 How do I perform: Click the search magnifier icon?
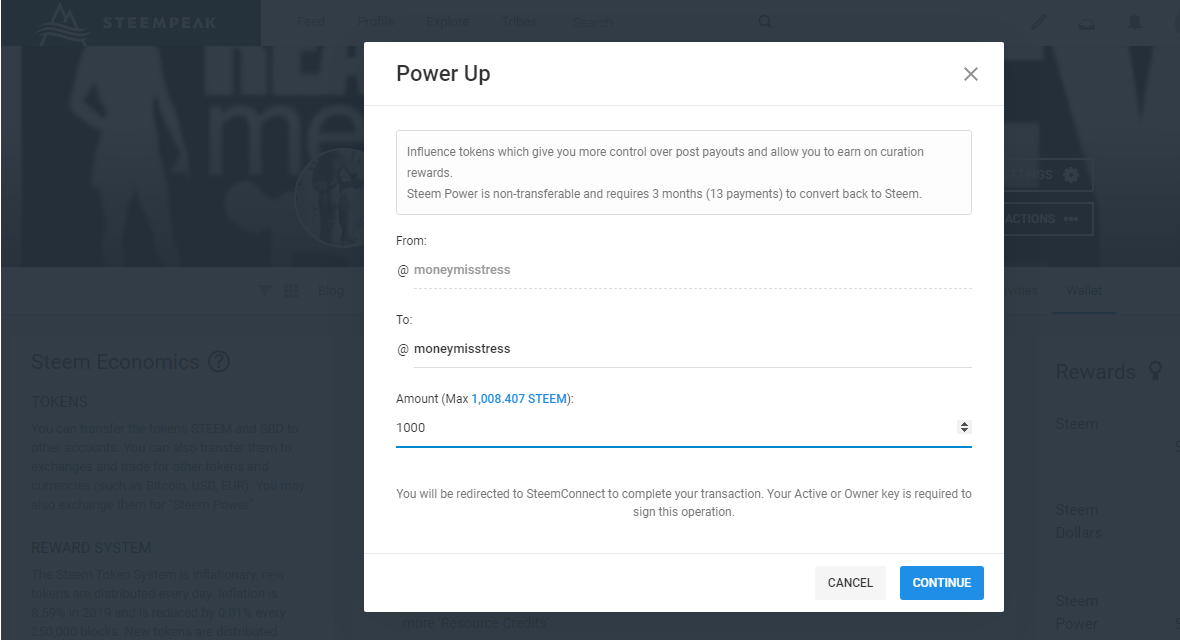click(x=765, y=22)
